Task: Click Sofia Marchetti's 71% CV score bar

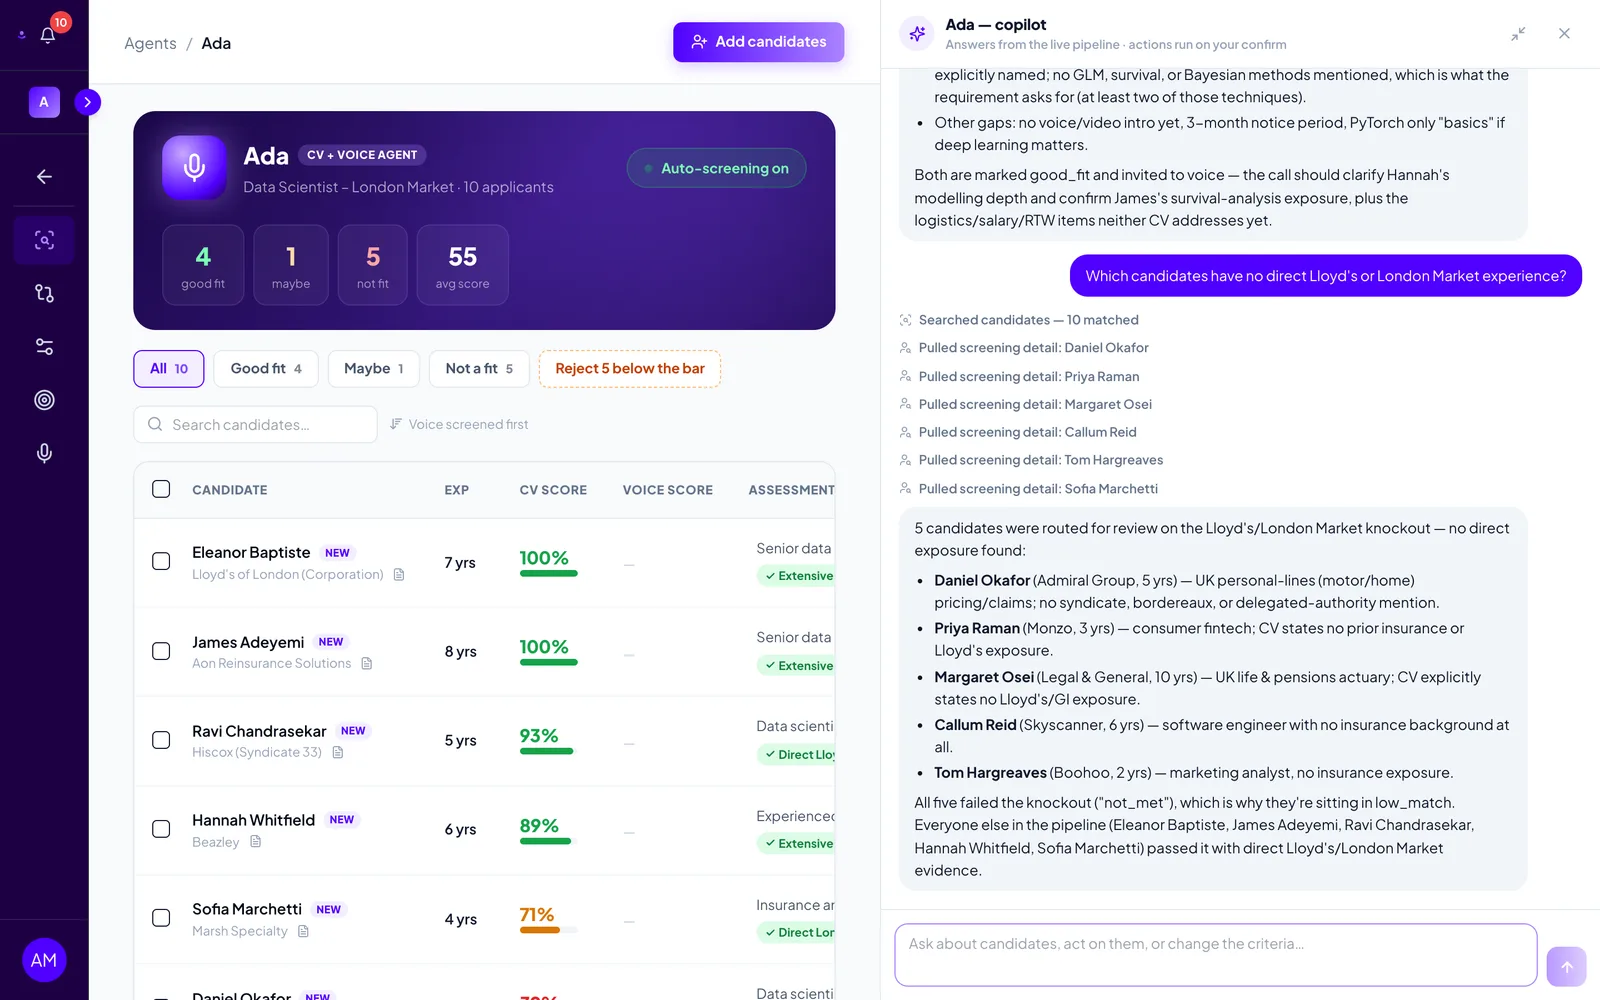Action: tap(549, 930)
